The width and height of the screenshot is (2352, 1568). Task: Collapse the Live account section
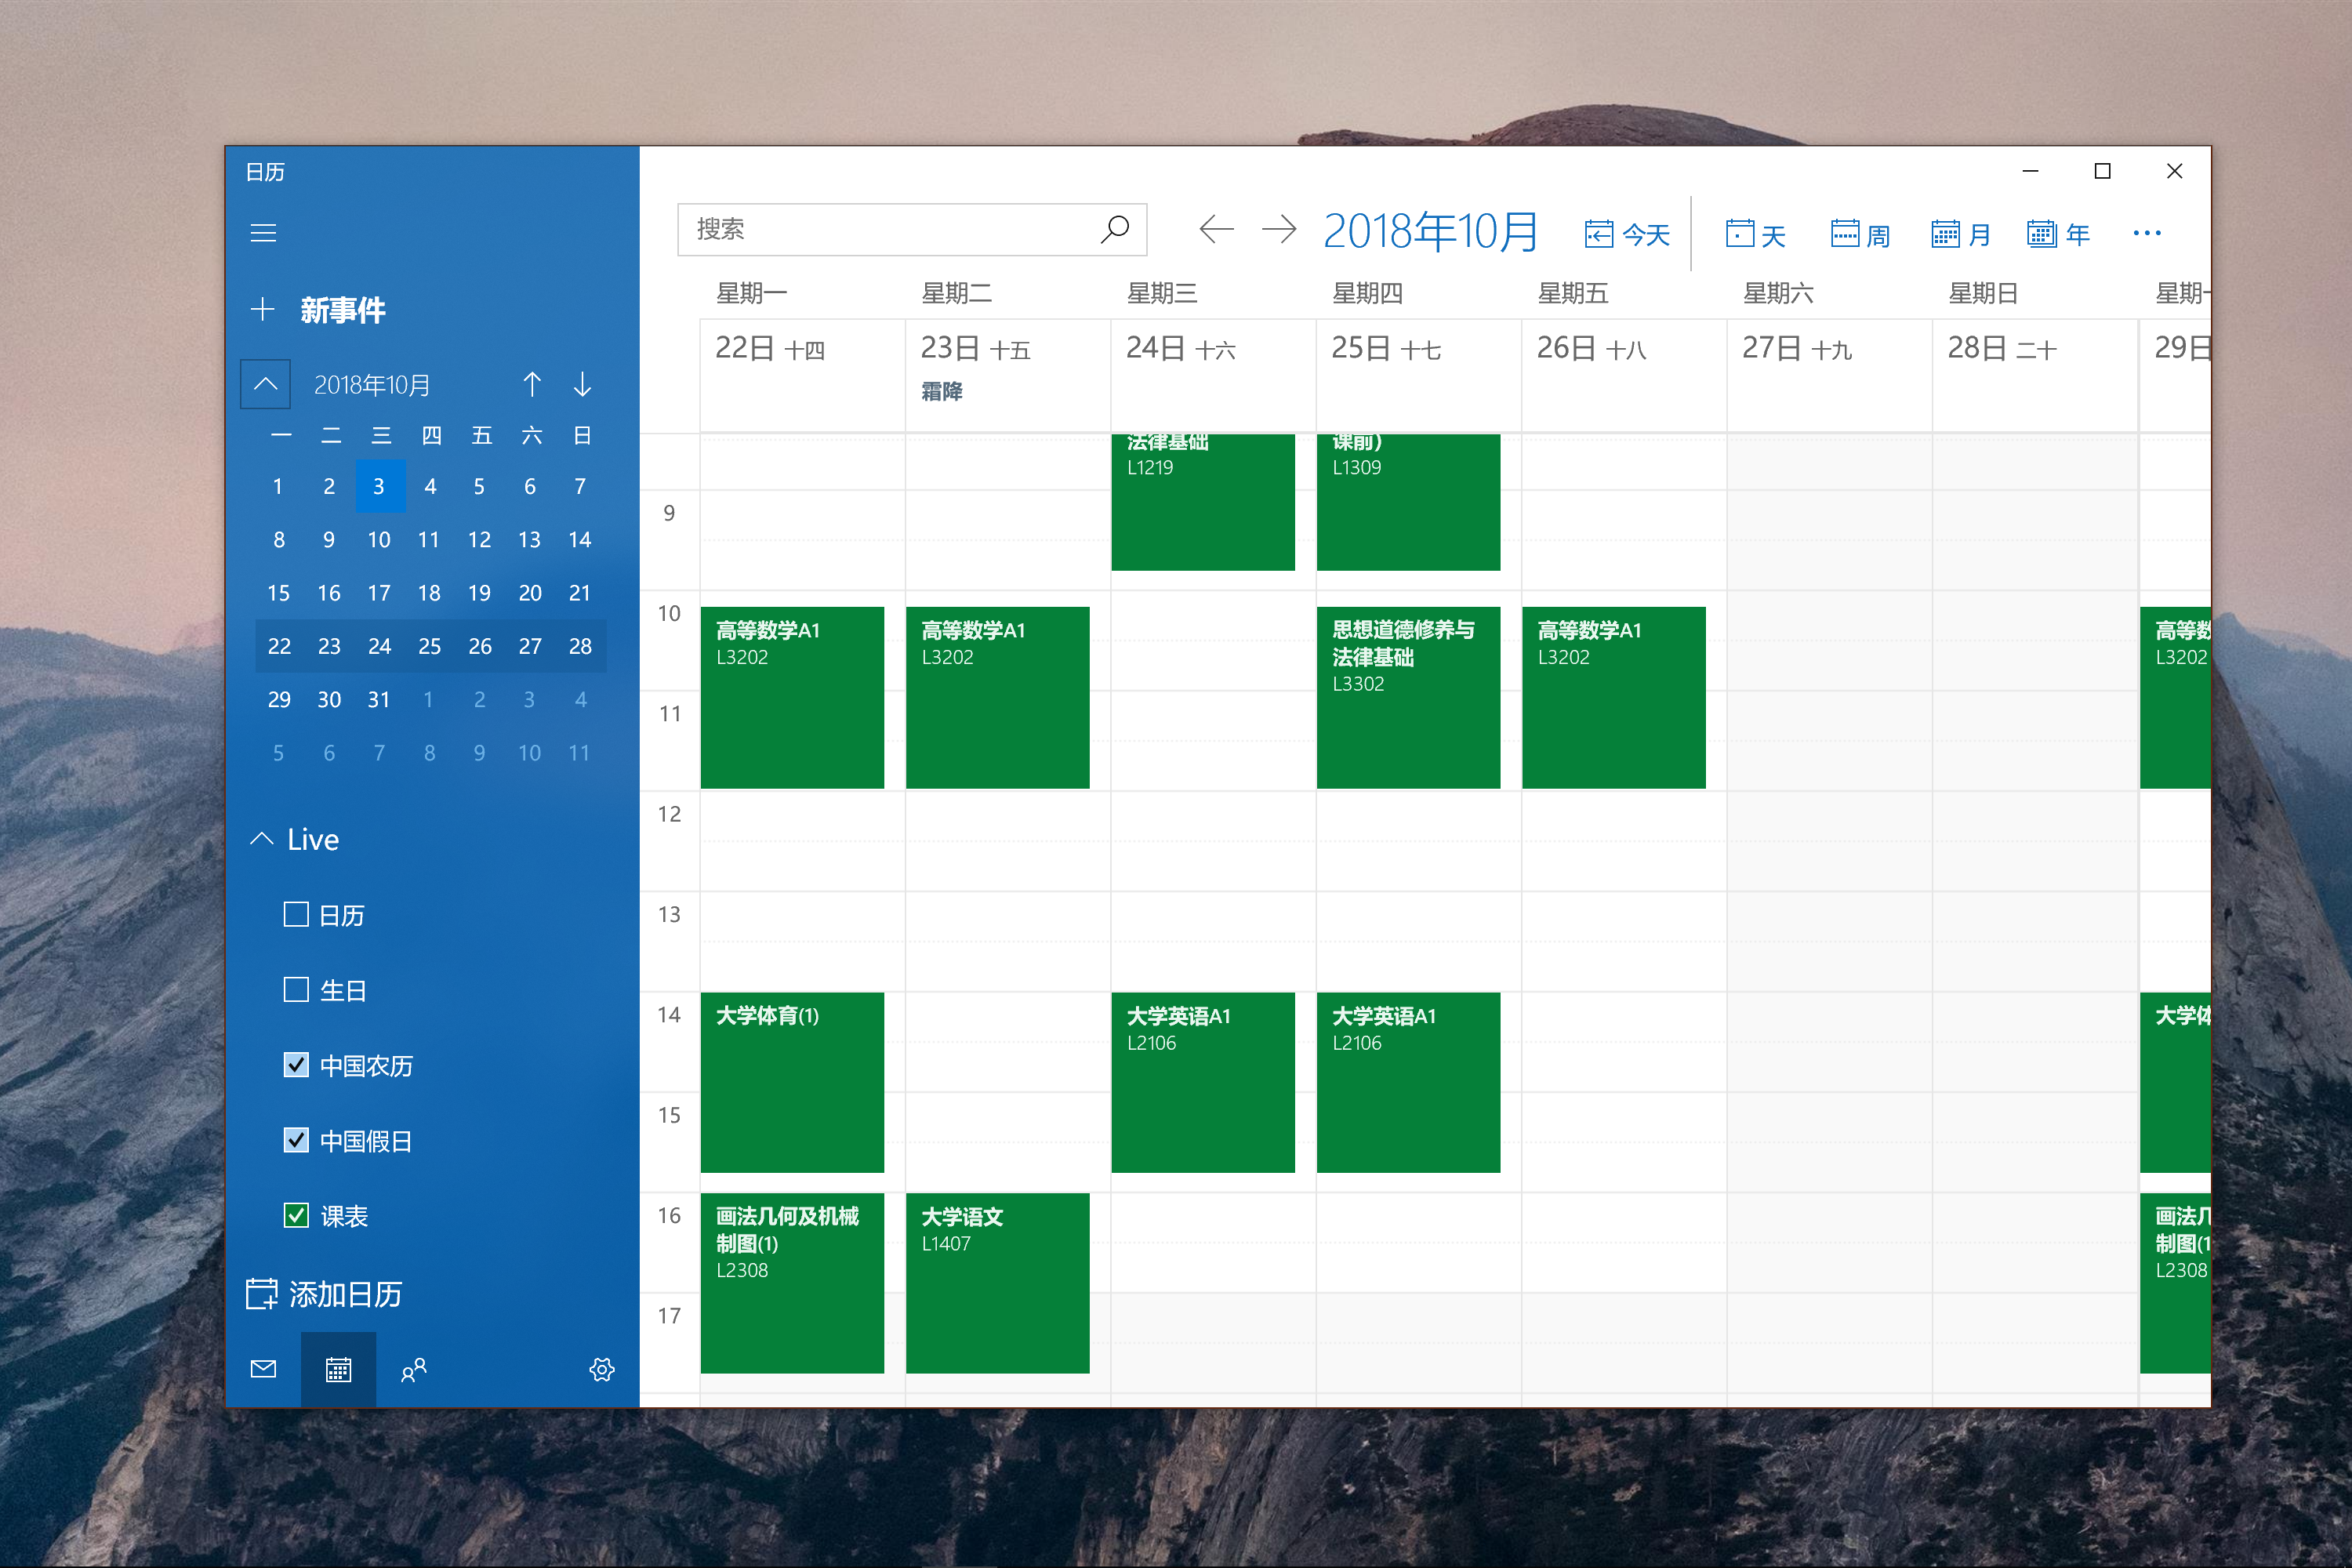[x=262, y=839]
